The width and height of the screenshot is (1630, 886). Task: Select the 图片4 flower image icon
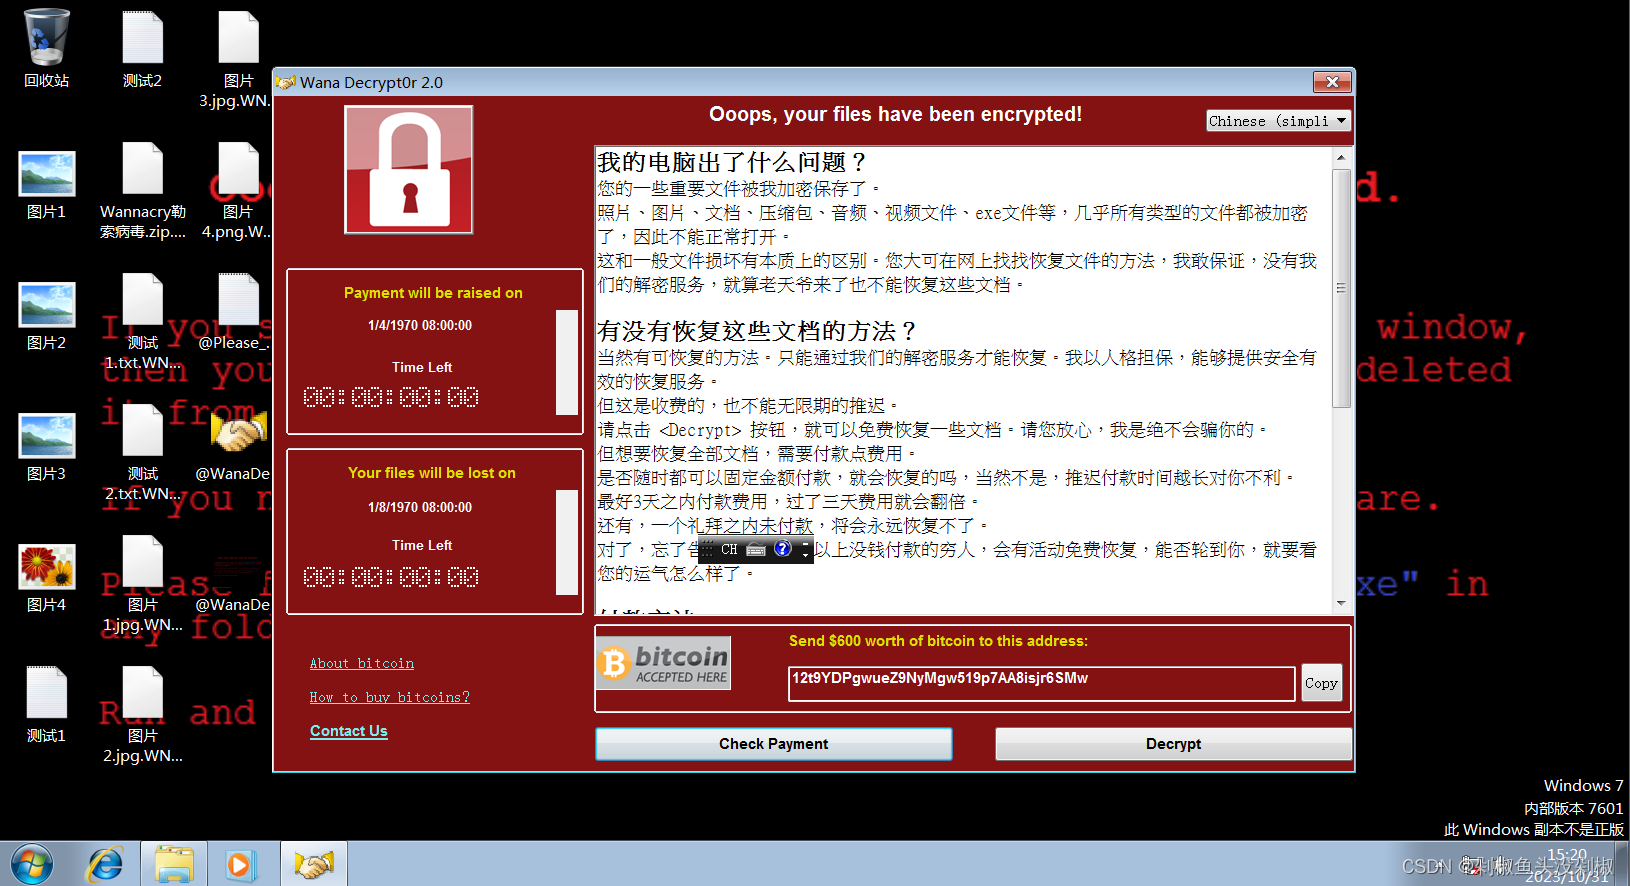pos(46,577)
